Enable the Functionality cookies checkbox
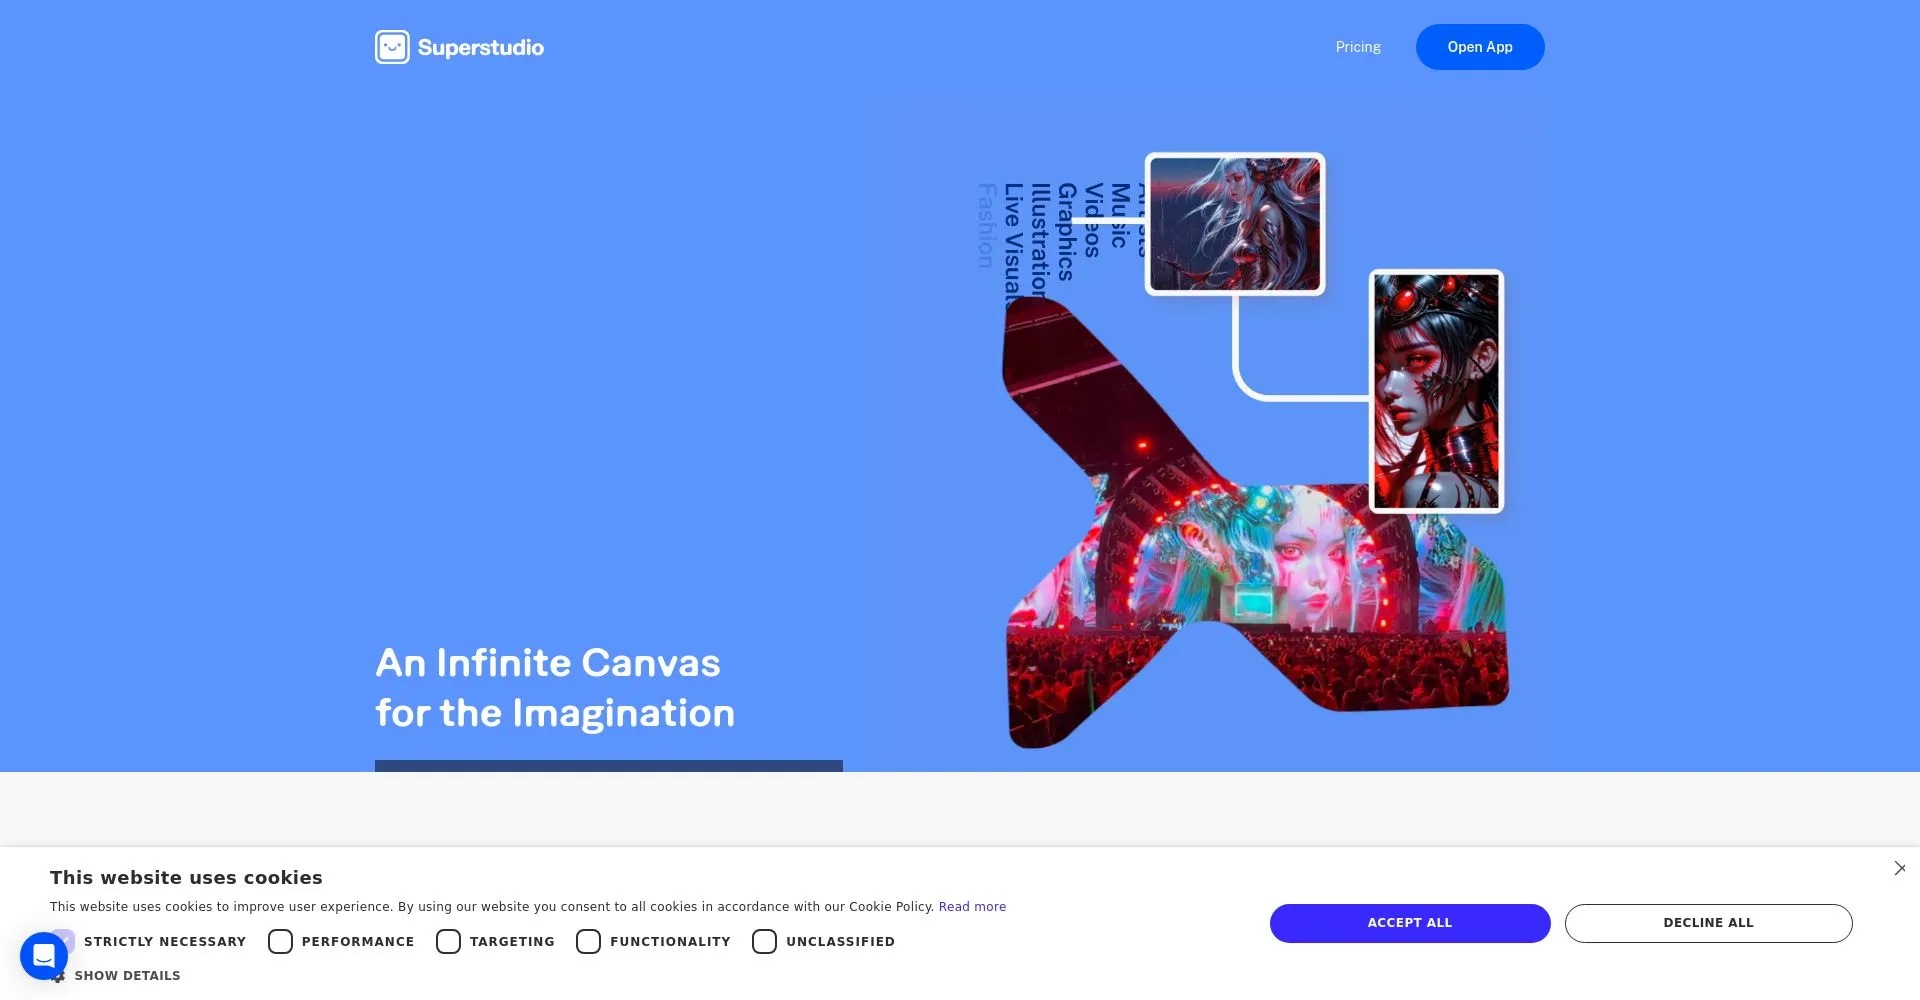The height and width of the screenshot is (1000, 1920). click(588, 942)
